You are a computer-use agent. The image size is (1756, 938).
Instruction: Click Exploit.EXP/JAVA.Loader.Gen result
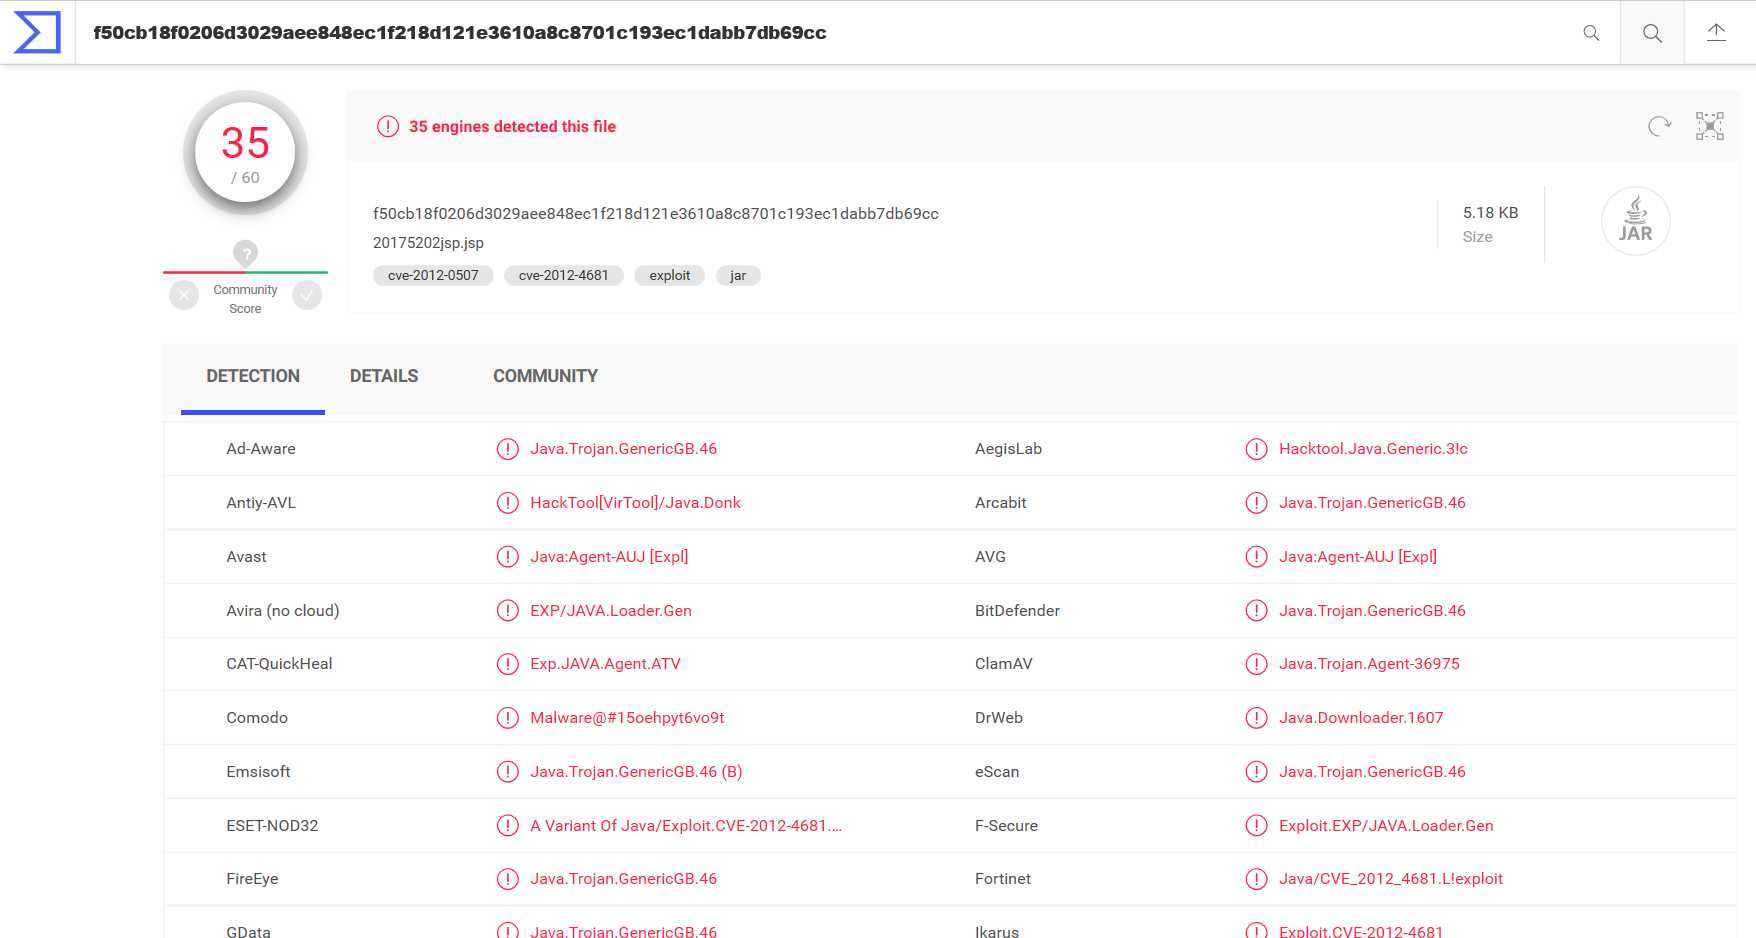coord(1386,826)
